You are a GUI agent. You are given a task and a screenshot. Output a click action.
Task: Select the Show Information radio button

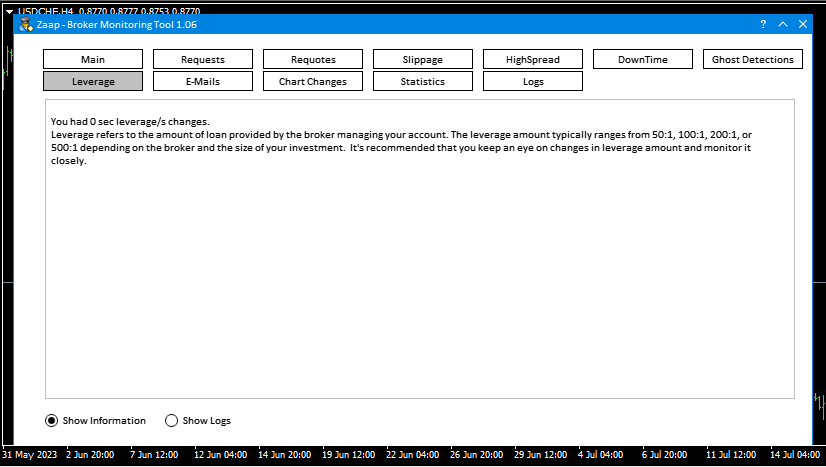coord(52,421)
